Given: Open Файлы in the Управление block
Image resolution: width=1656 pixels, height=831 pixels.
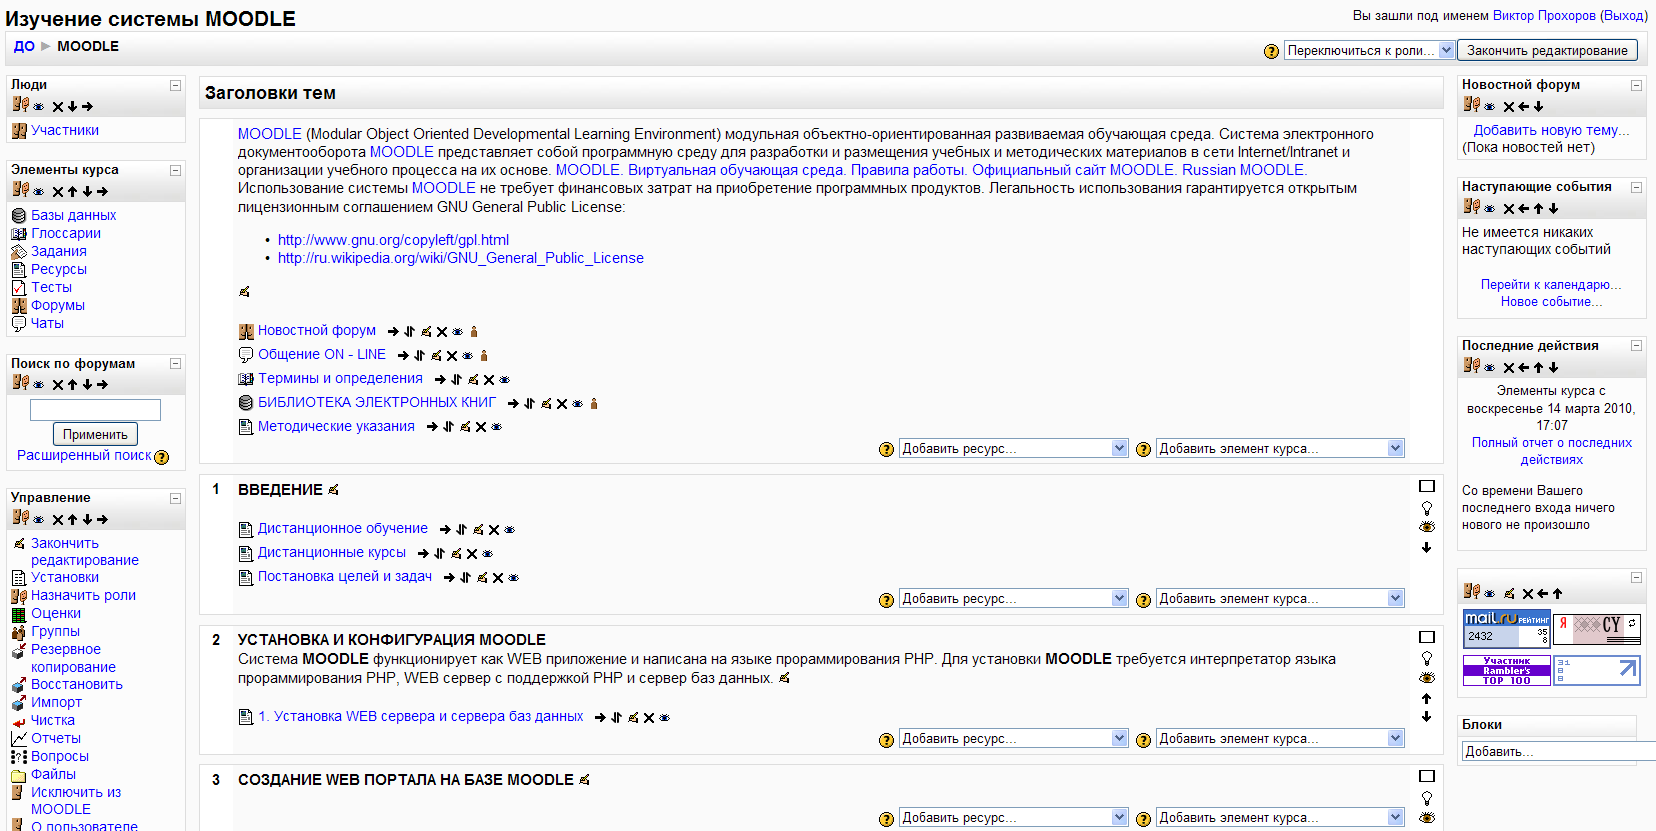Looking at the screenshot, I should (x=53, y=774).
